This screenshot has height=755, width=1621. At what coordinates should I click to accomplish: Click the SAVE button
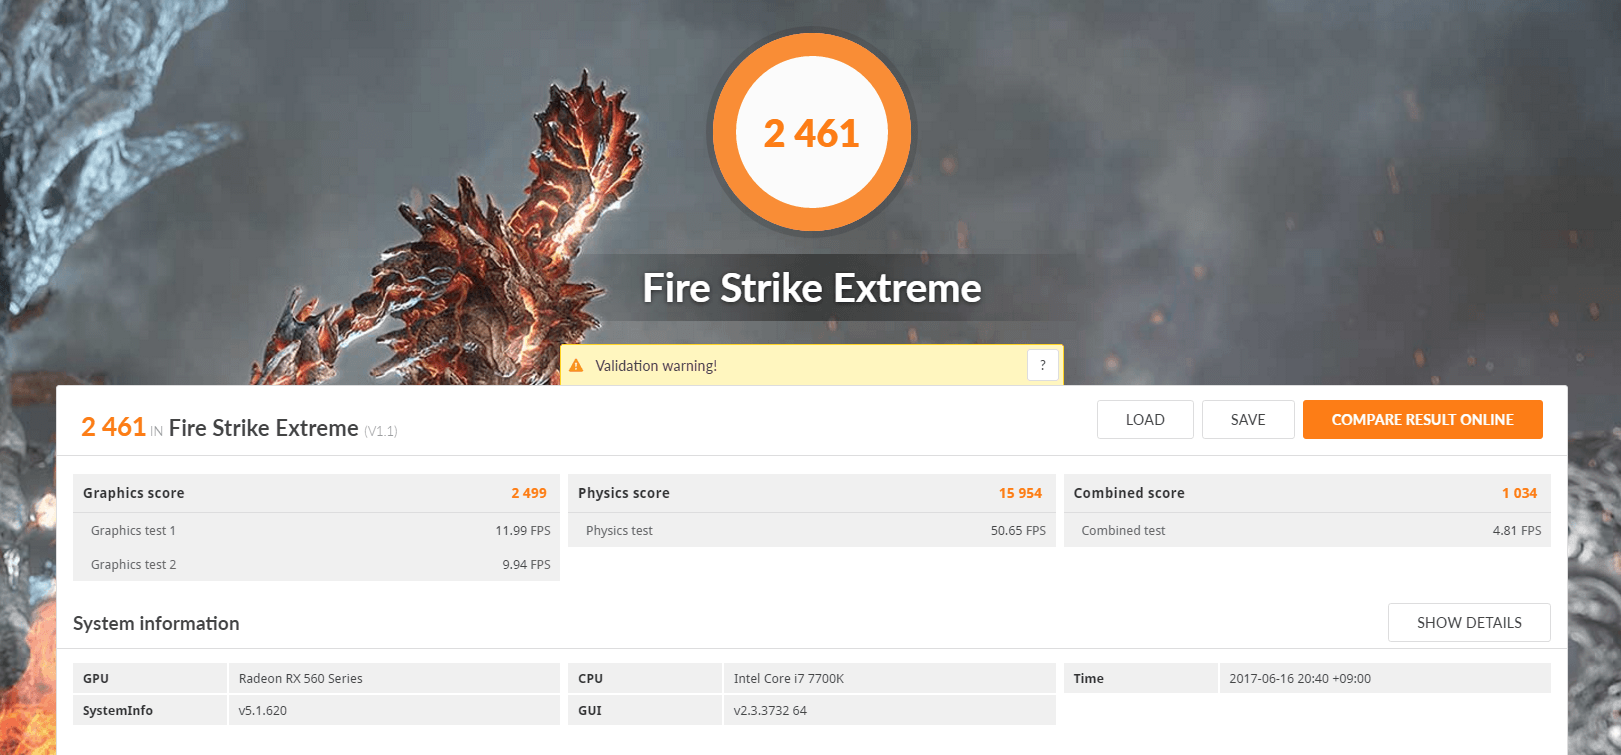[1248, 420]
